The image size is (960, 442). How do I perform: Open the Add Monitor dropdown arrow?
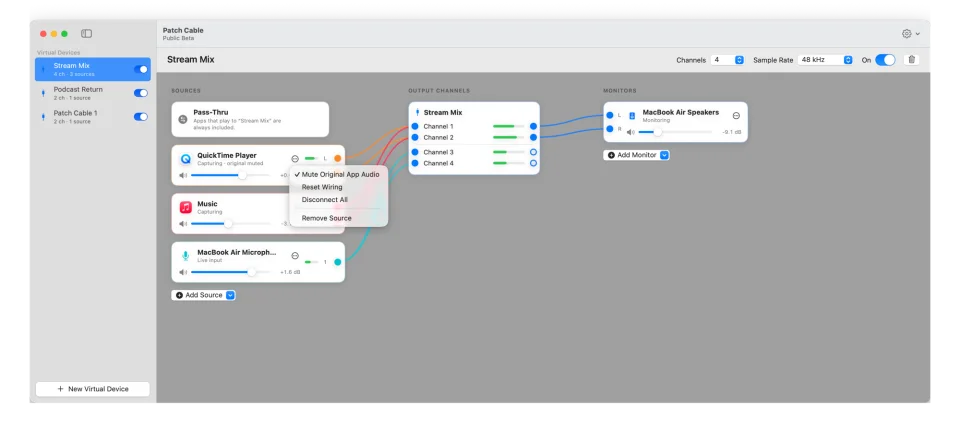click(664, 155)
